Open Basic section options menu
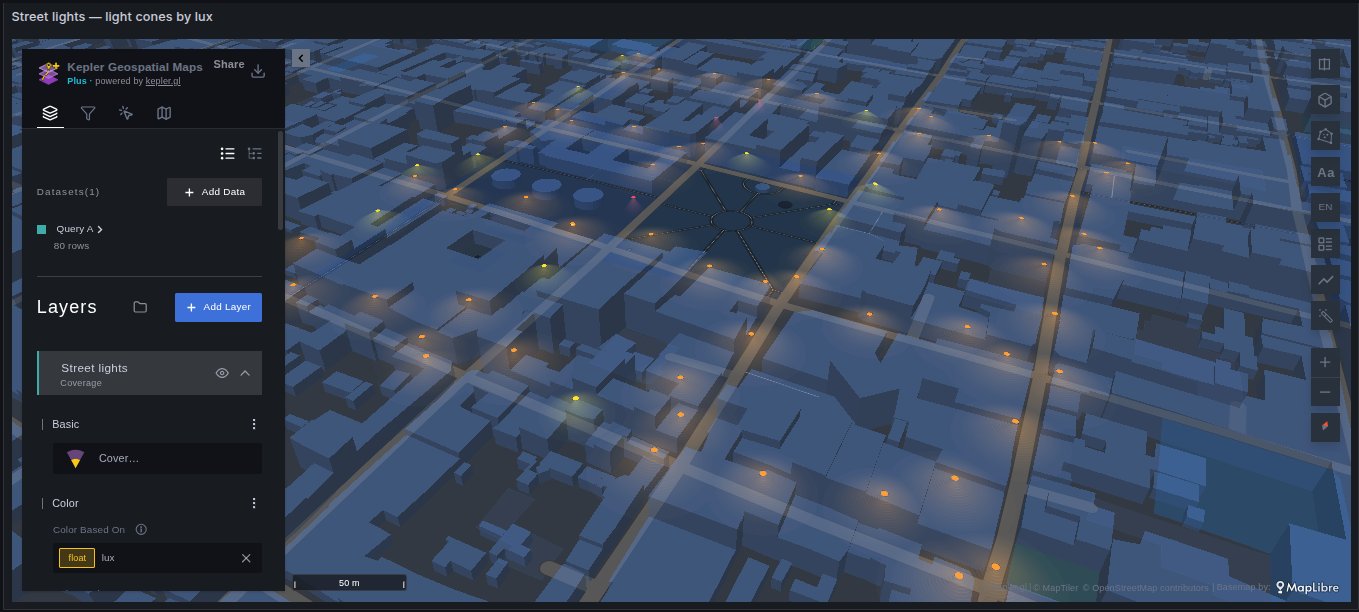 (x=254, y=424)
